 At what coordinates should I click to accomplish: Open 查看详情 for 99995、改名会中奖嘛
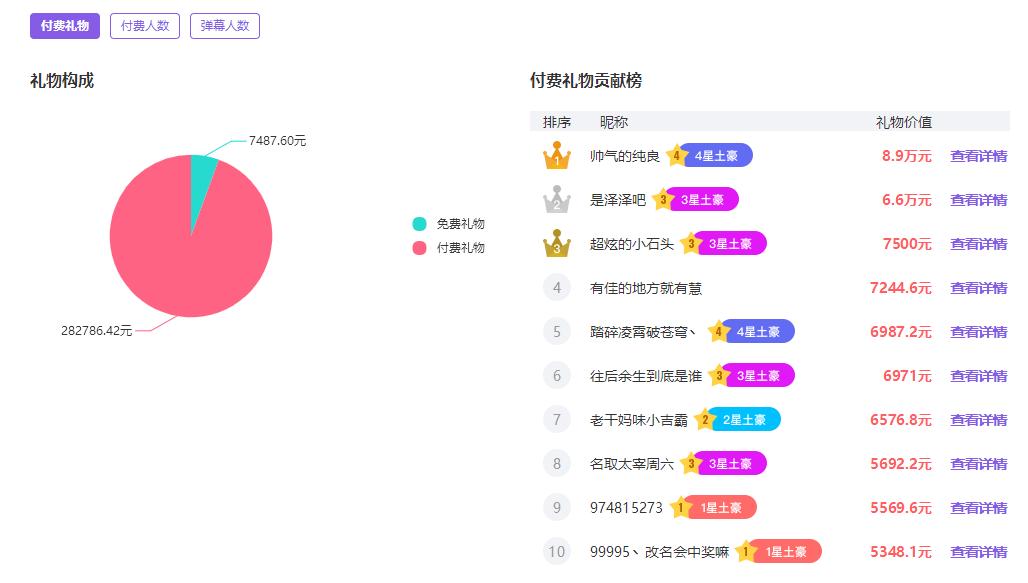tap(978, 552)
